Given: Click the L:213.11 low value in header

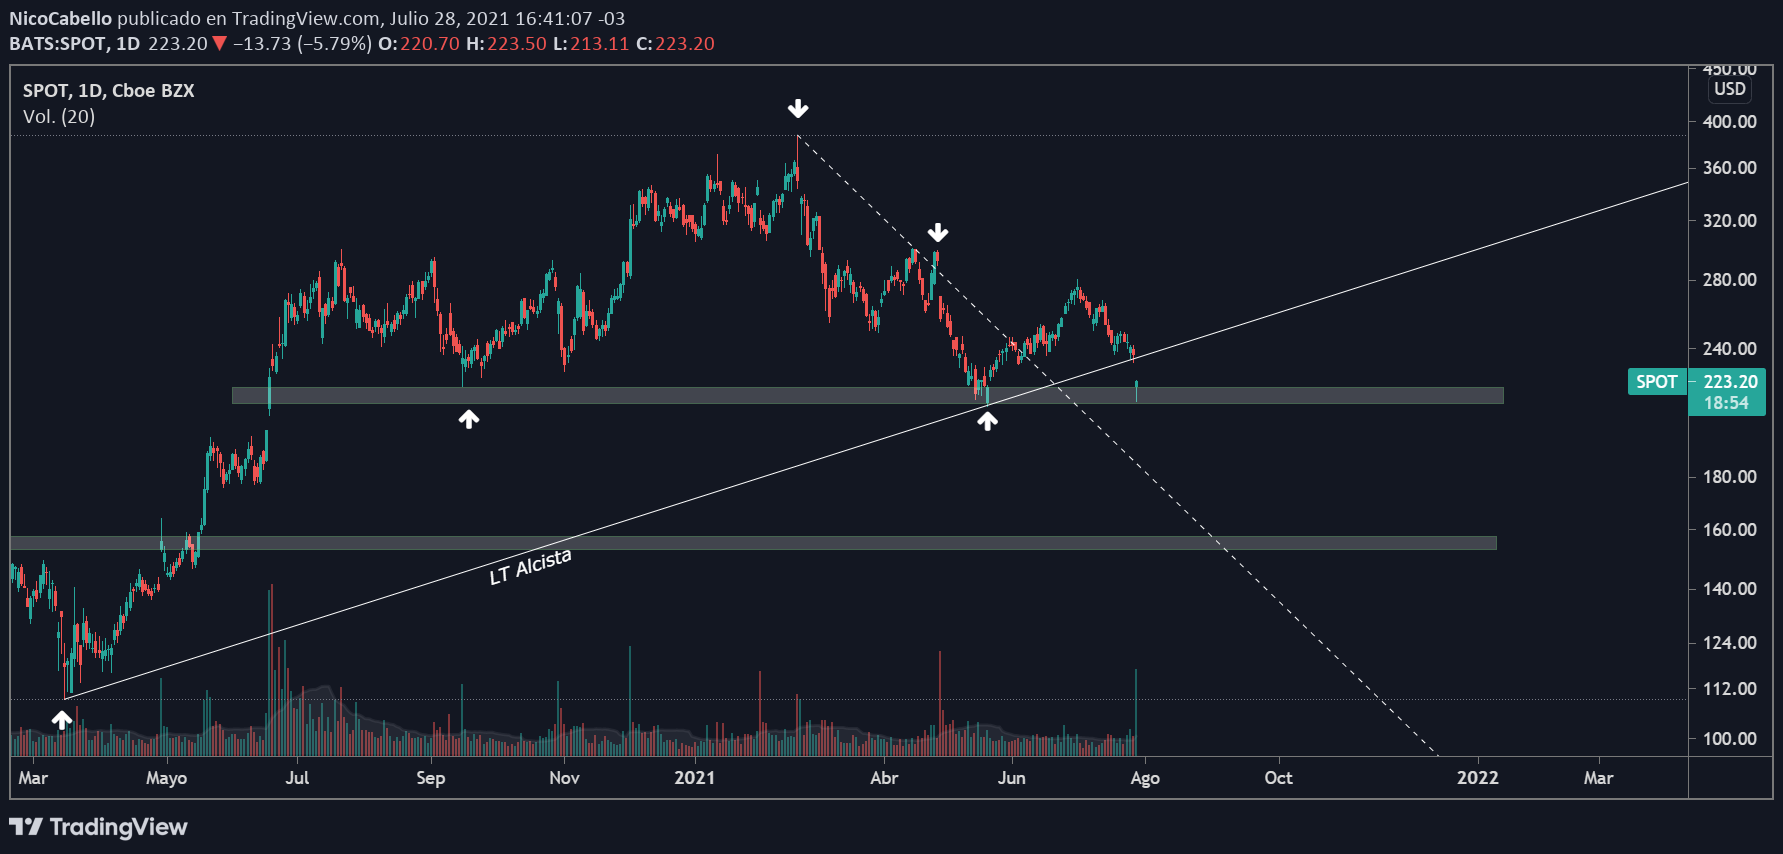Looking at the screenshot, I should (591, 43).
